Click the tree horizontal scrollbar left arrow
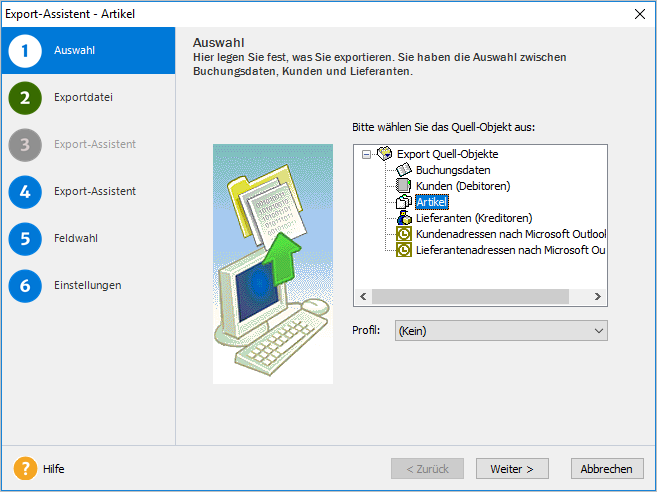This screenshot has height=492, width=657. coord(363,297)
